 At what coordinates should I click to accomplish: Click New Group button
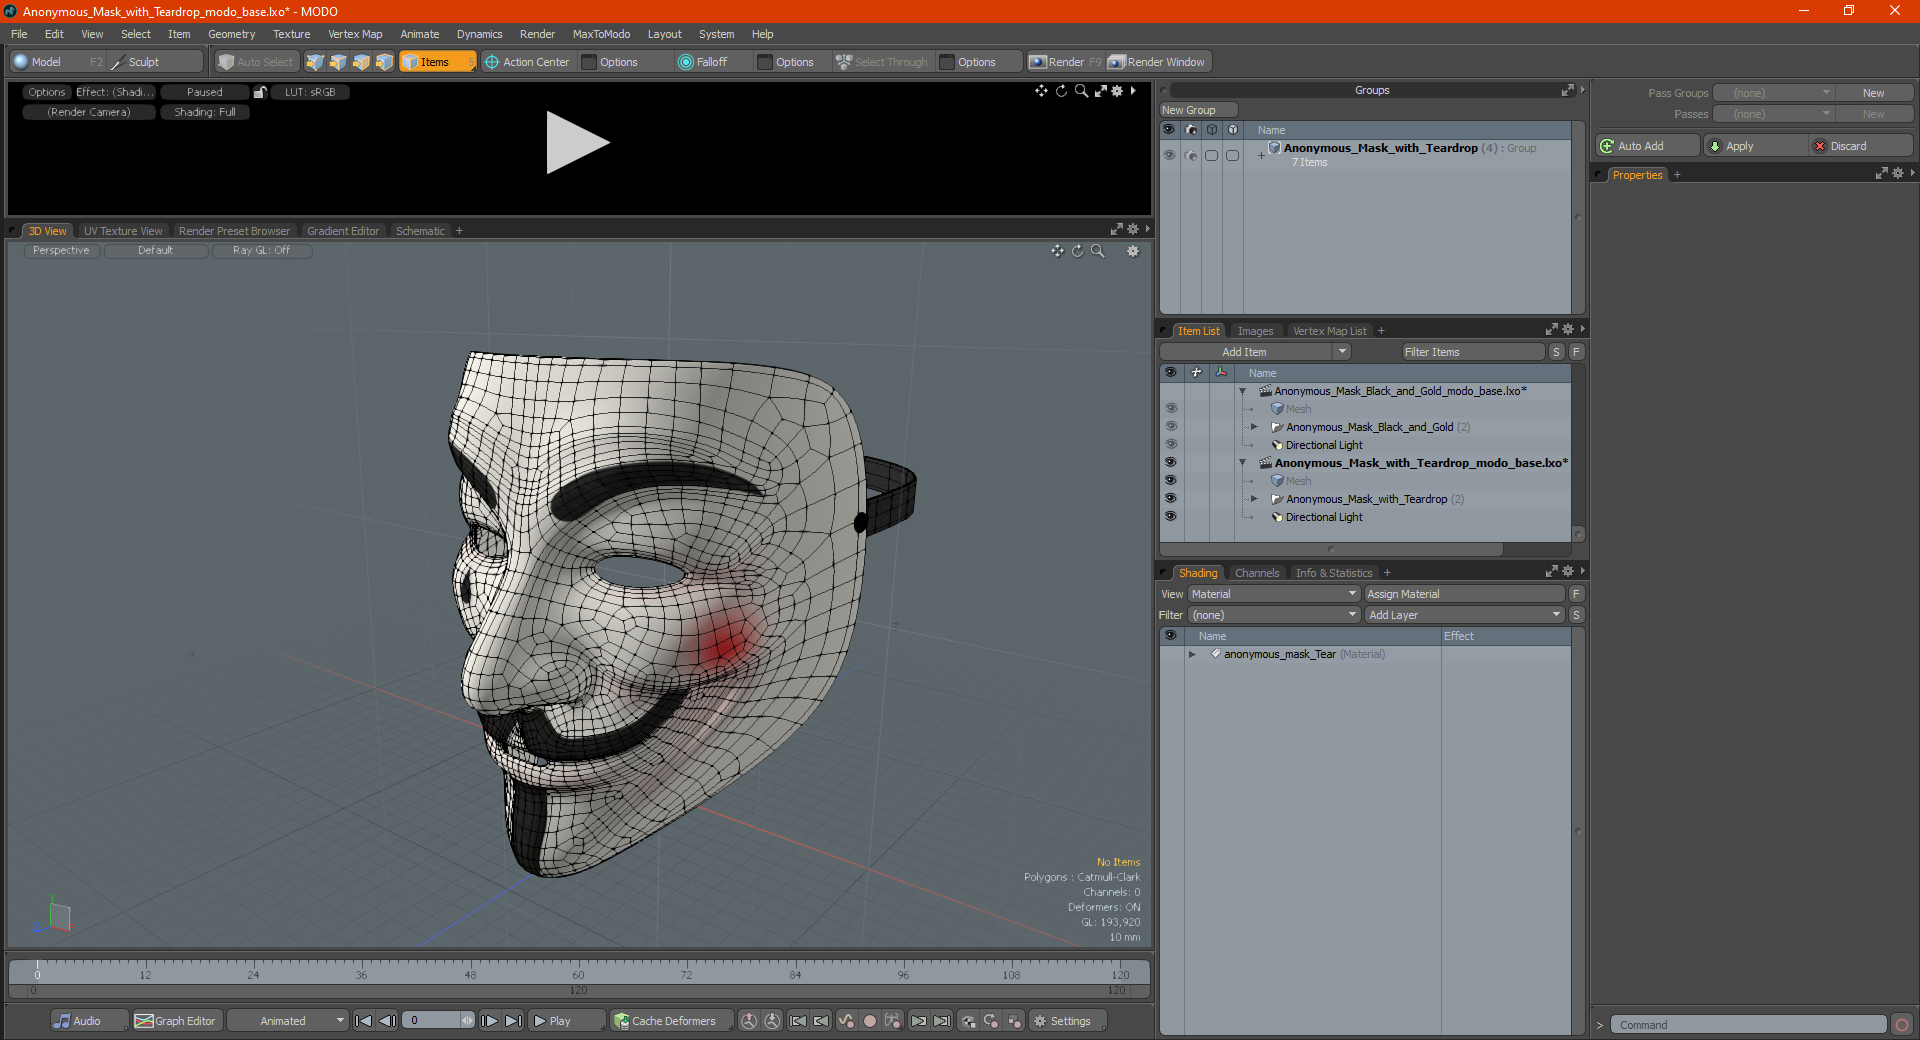click(x=1198, y=110)
